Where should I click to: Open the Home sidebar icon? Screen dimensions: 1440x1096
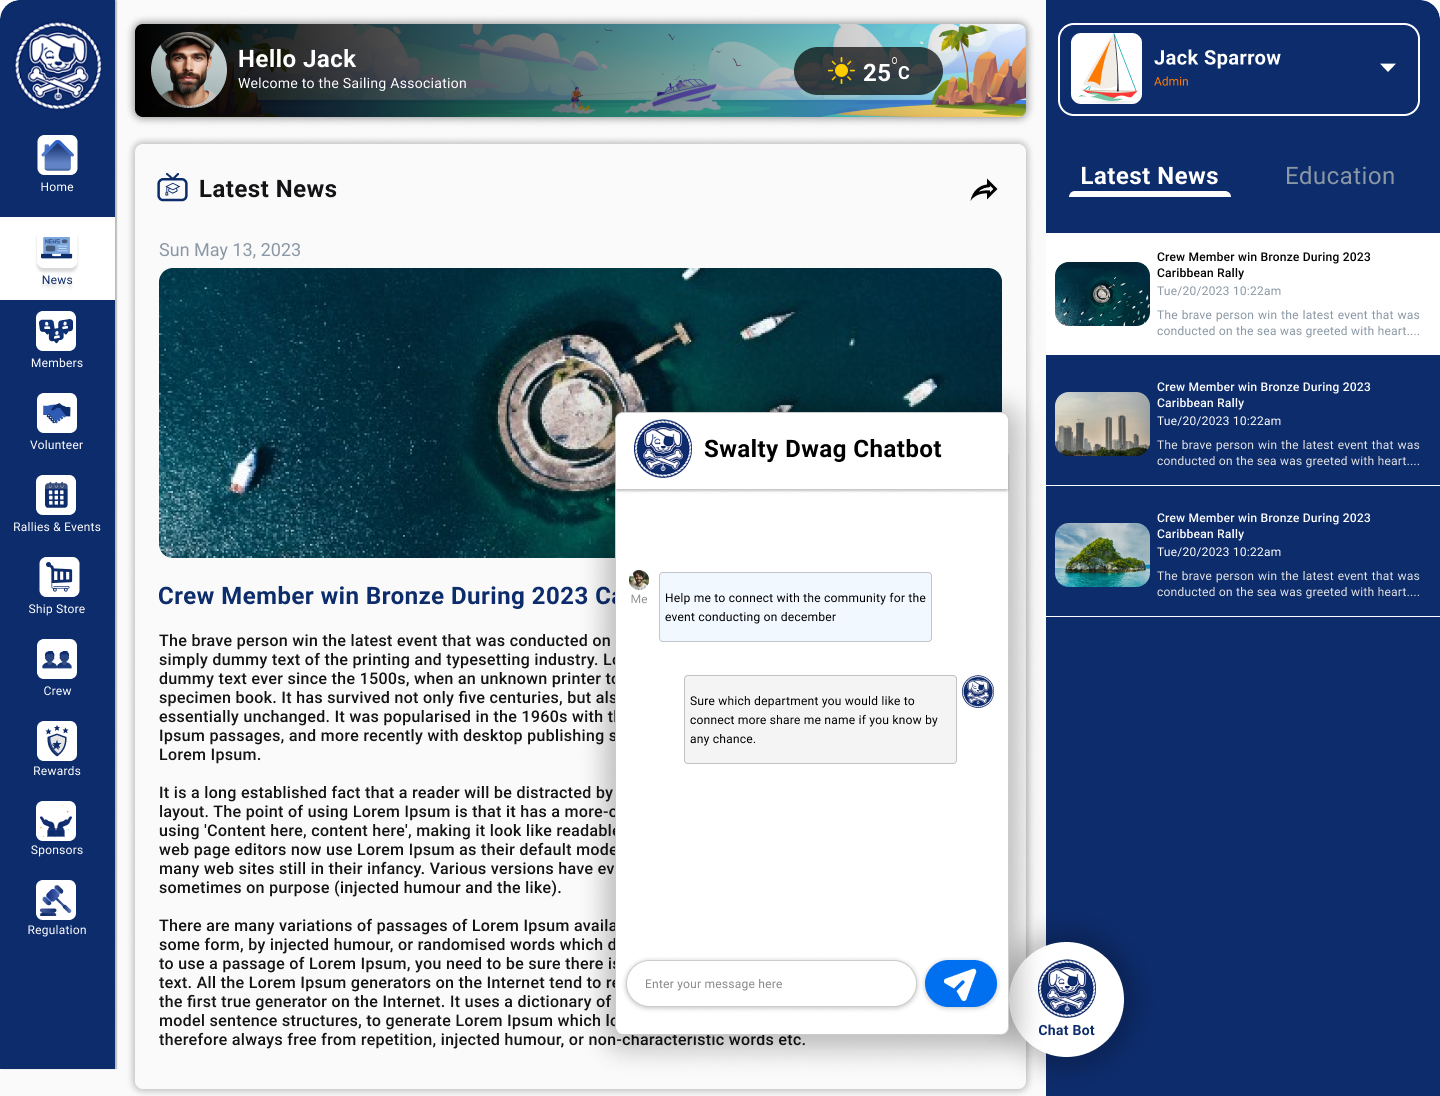pos(57,156)
